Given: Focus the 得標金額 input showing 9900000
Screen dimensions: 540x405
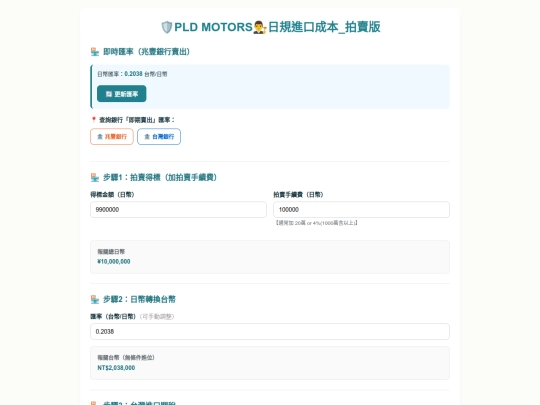Looking at the screenshot, I should click(178, 209).
